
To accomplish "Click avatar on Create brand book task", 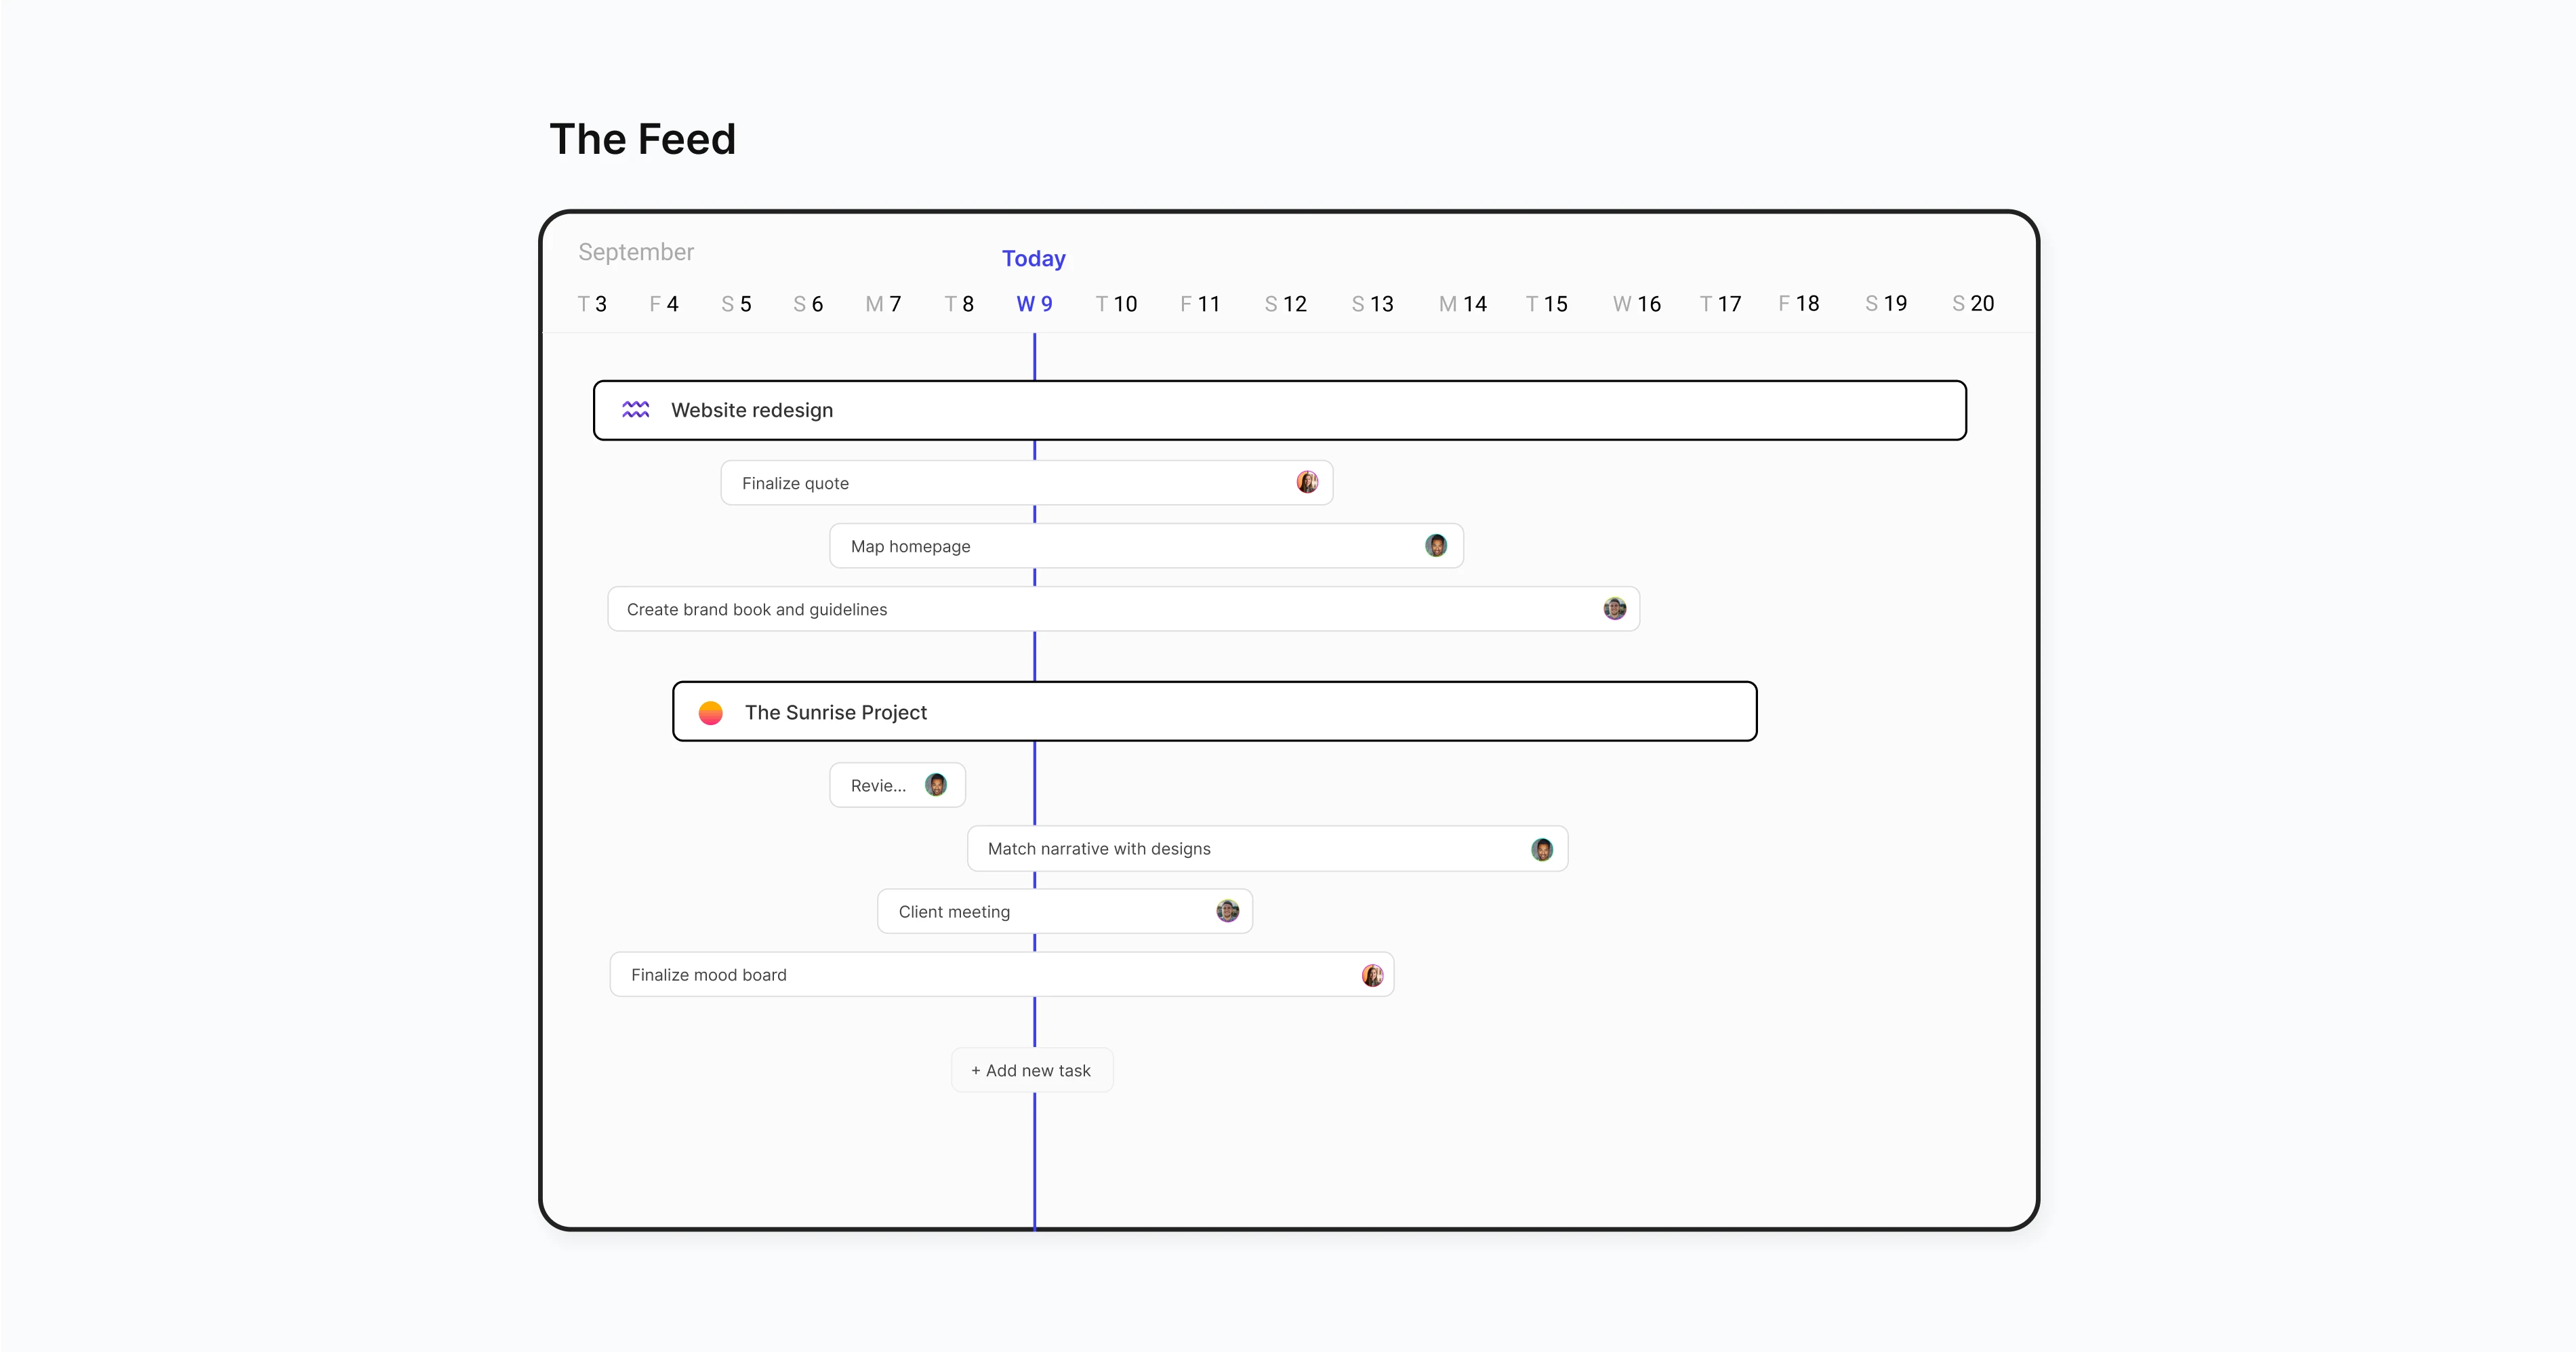I will click(x=1615, y=608).
